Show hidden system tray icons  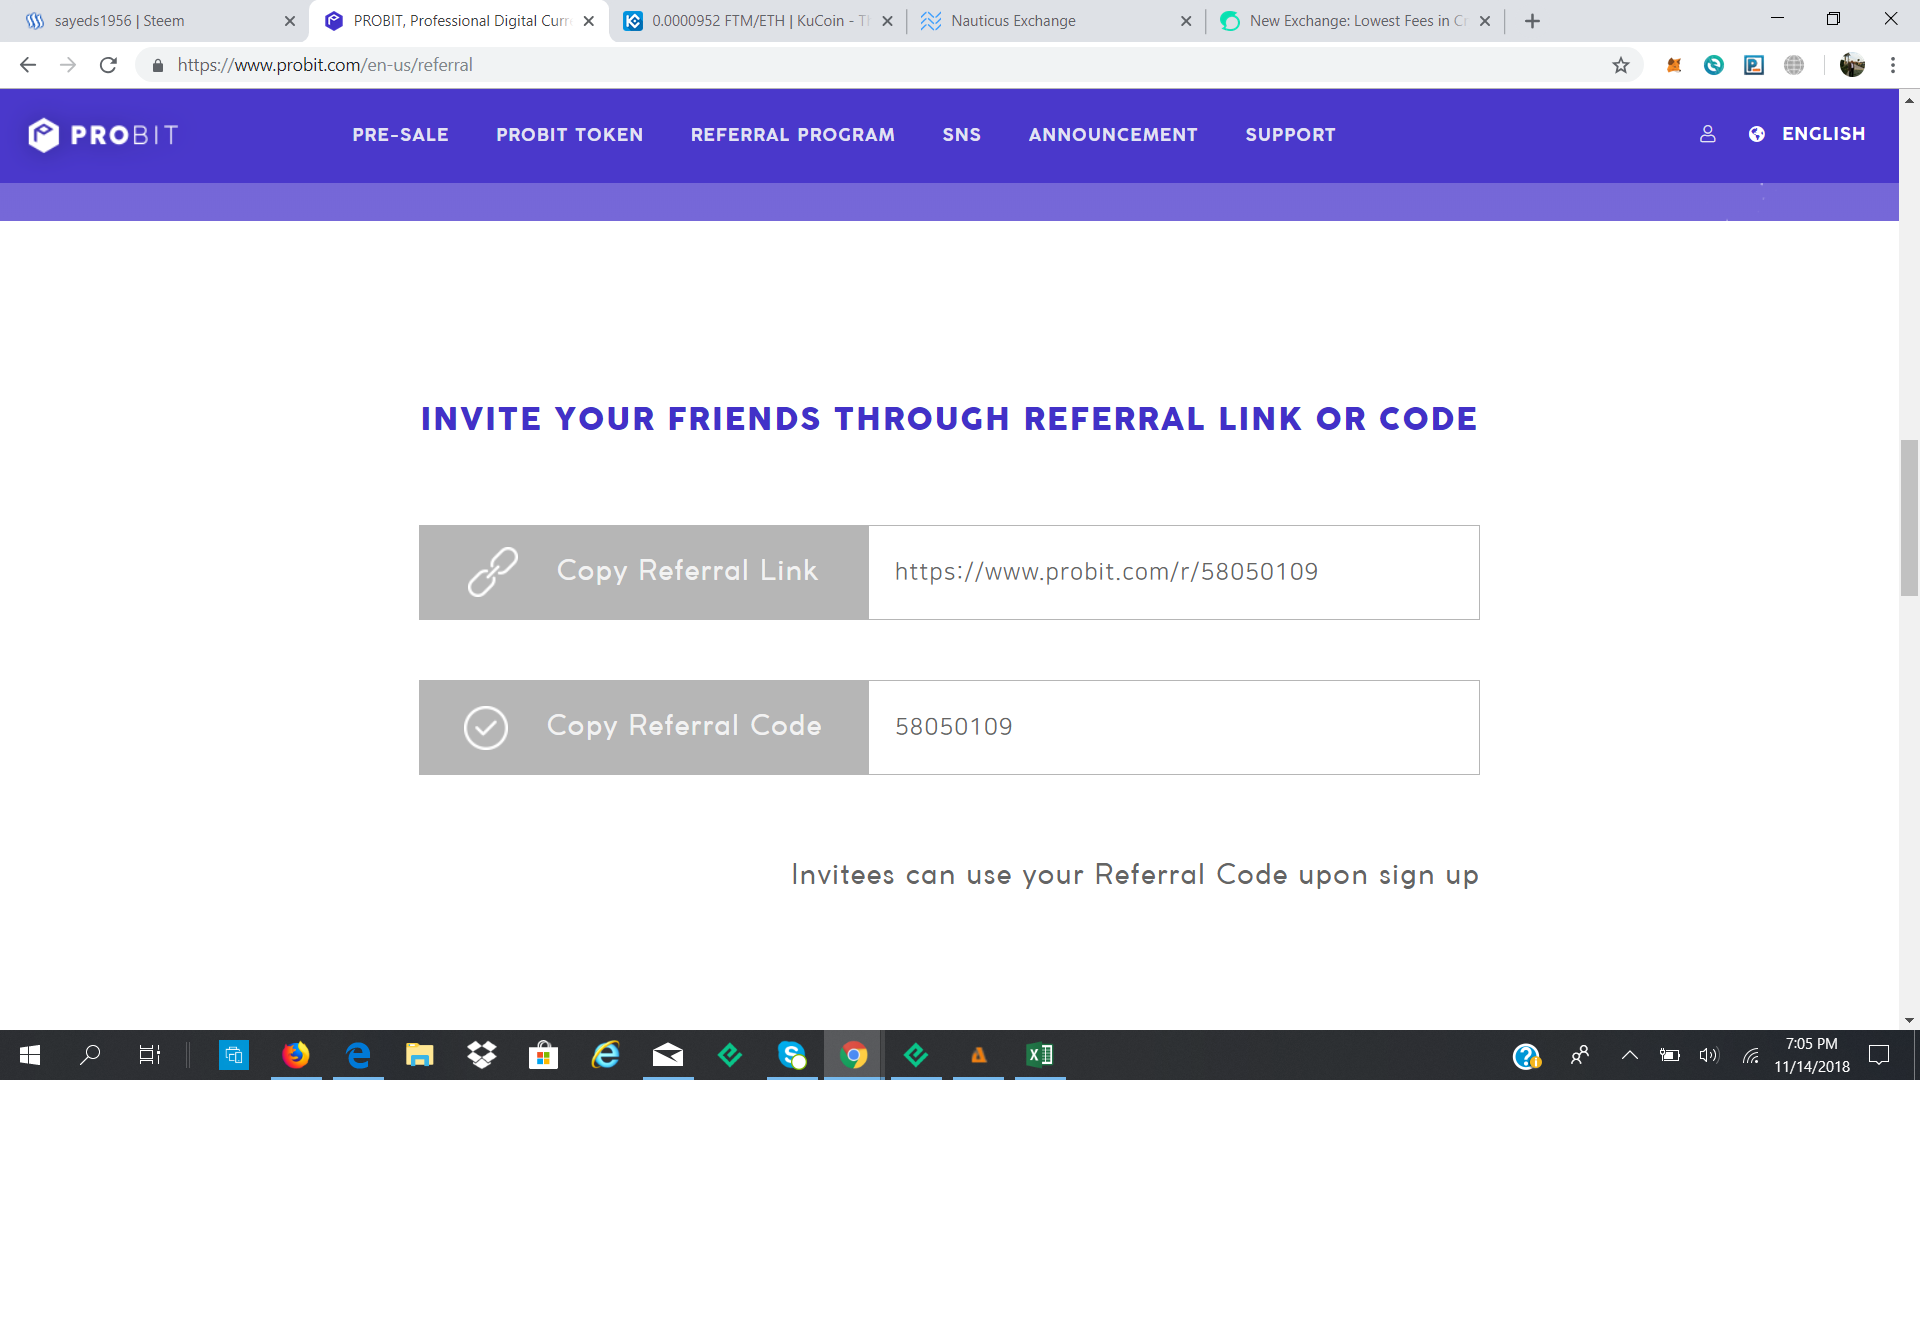1629,1055
